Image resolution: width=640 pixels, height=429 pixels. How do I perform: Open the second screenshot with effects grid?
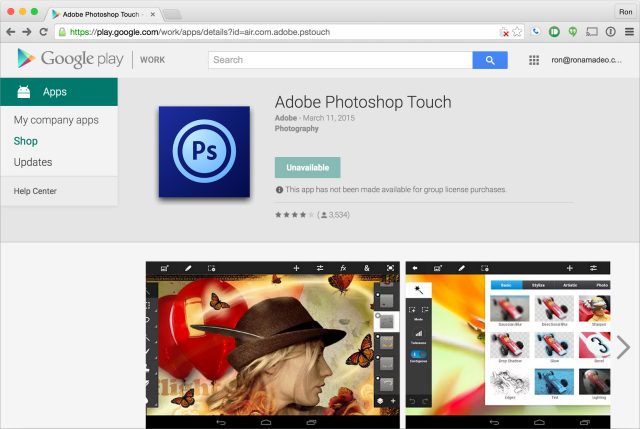(x=508, y=345)
